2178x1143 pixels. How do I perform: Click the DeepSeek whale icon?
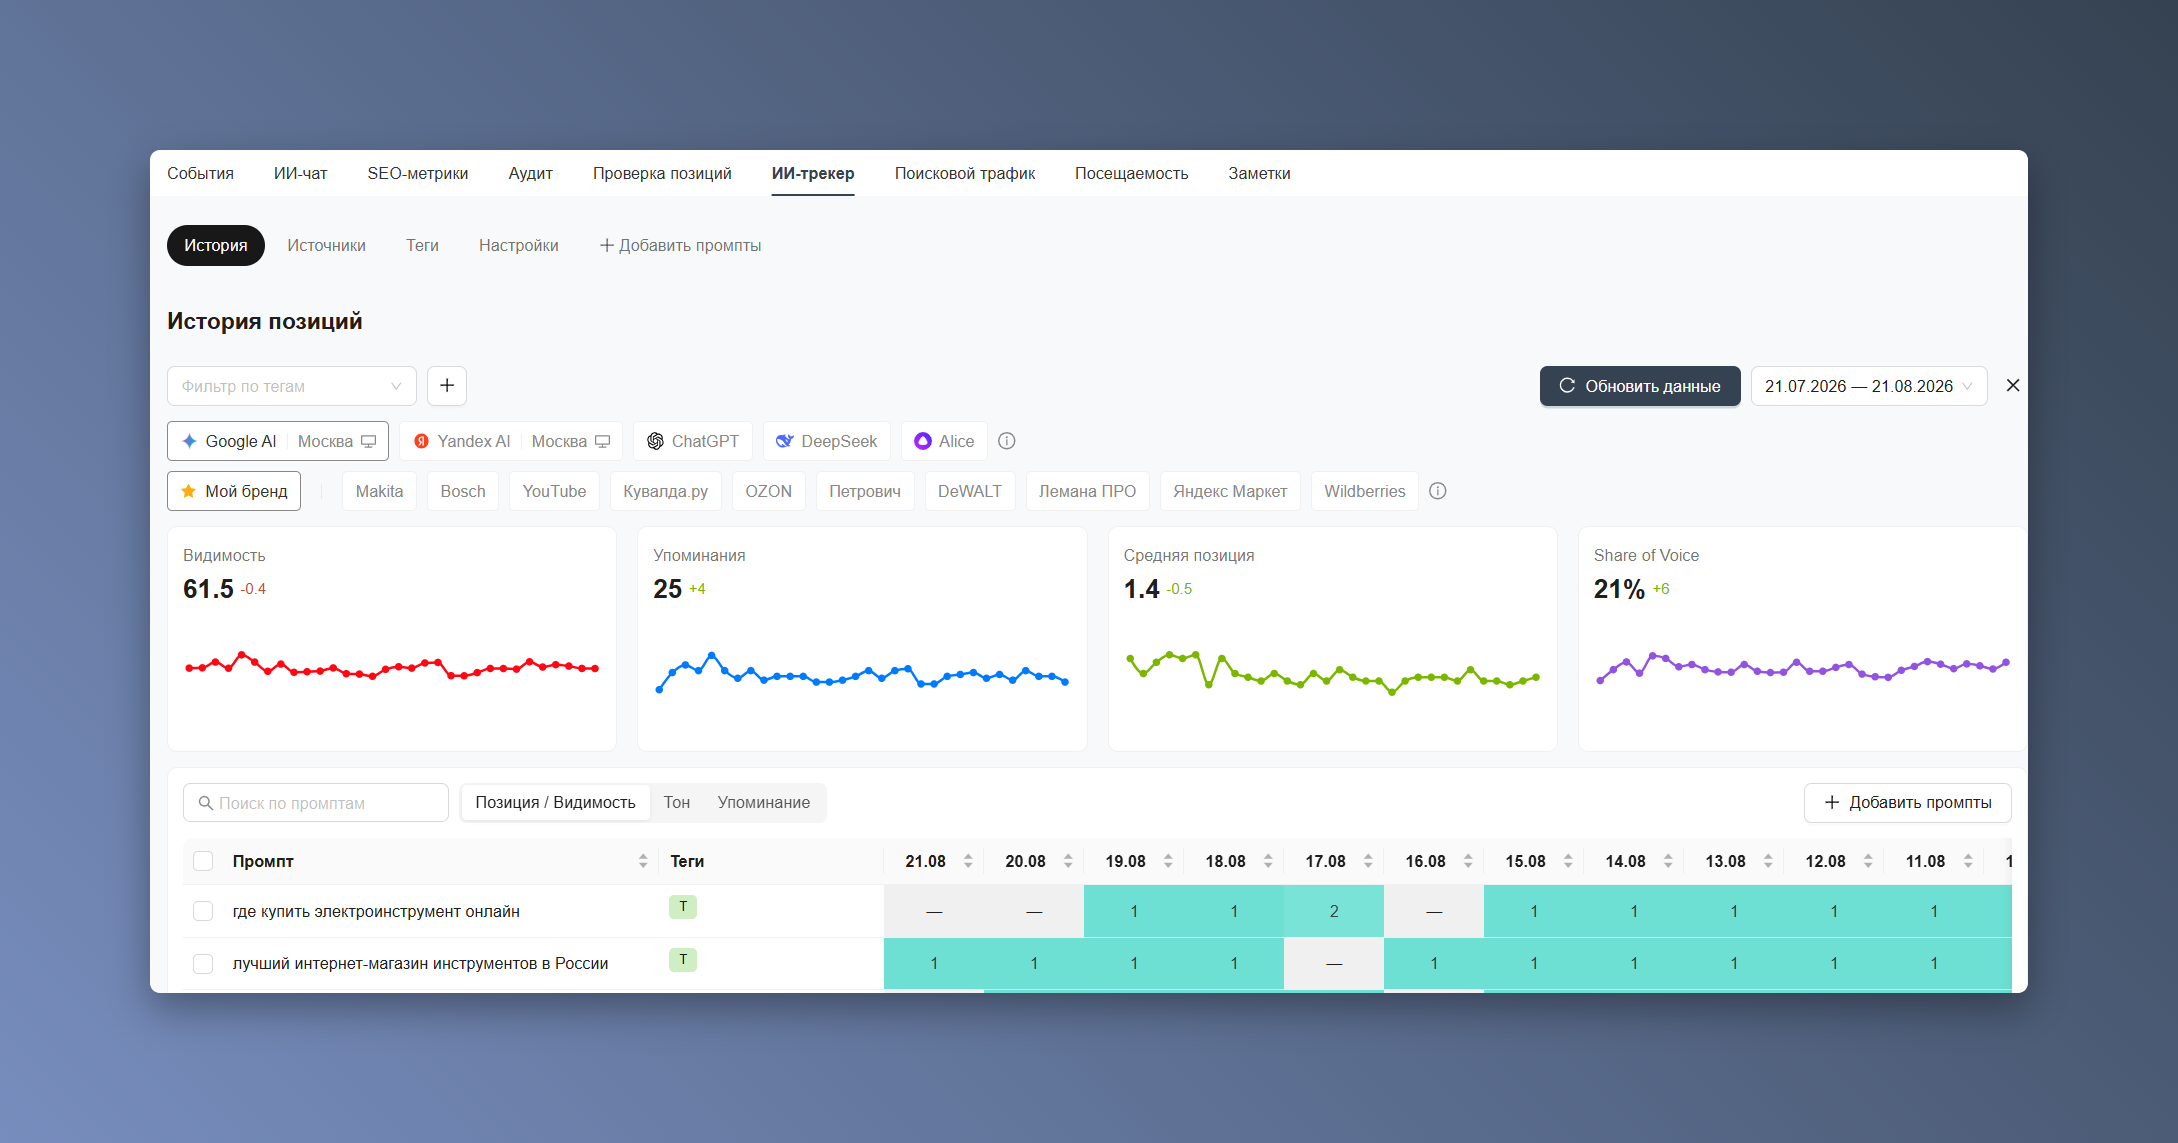tap(785, 441)
